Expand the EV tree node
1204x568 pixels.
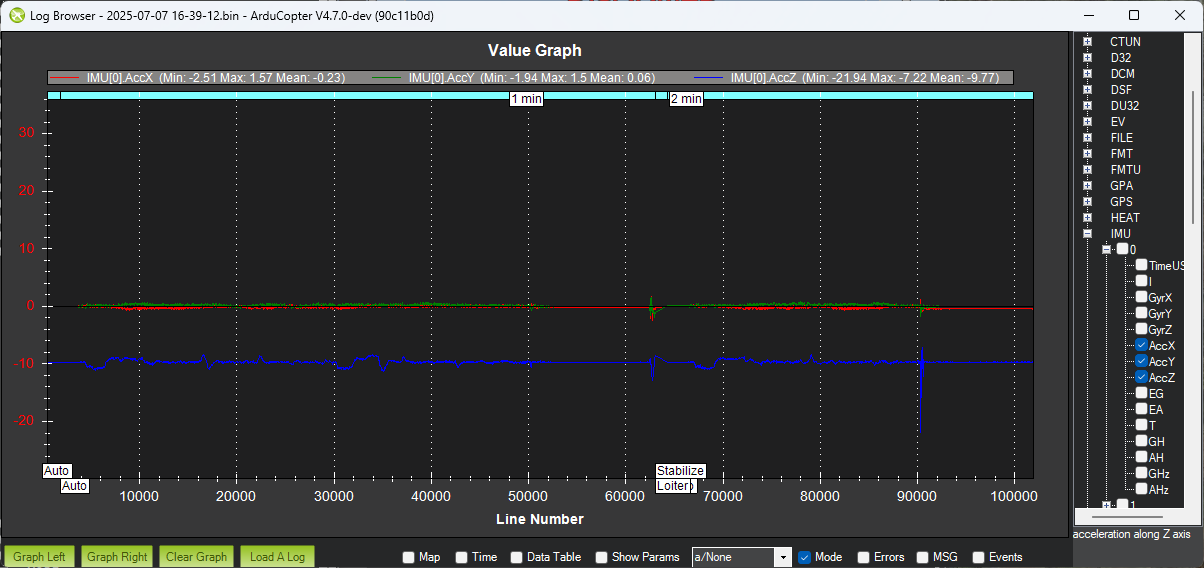tap(1087, 122)
